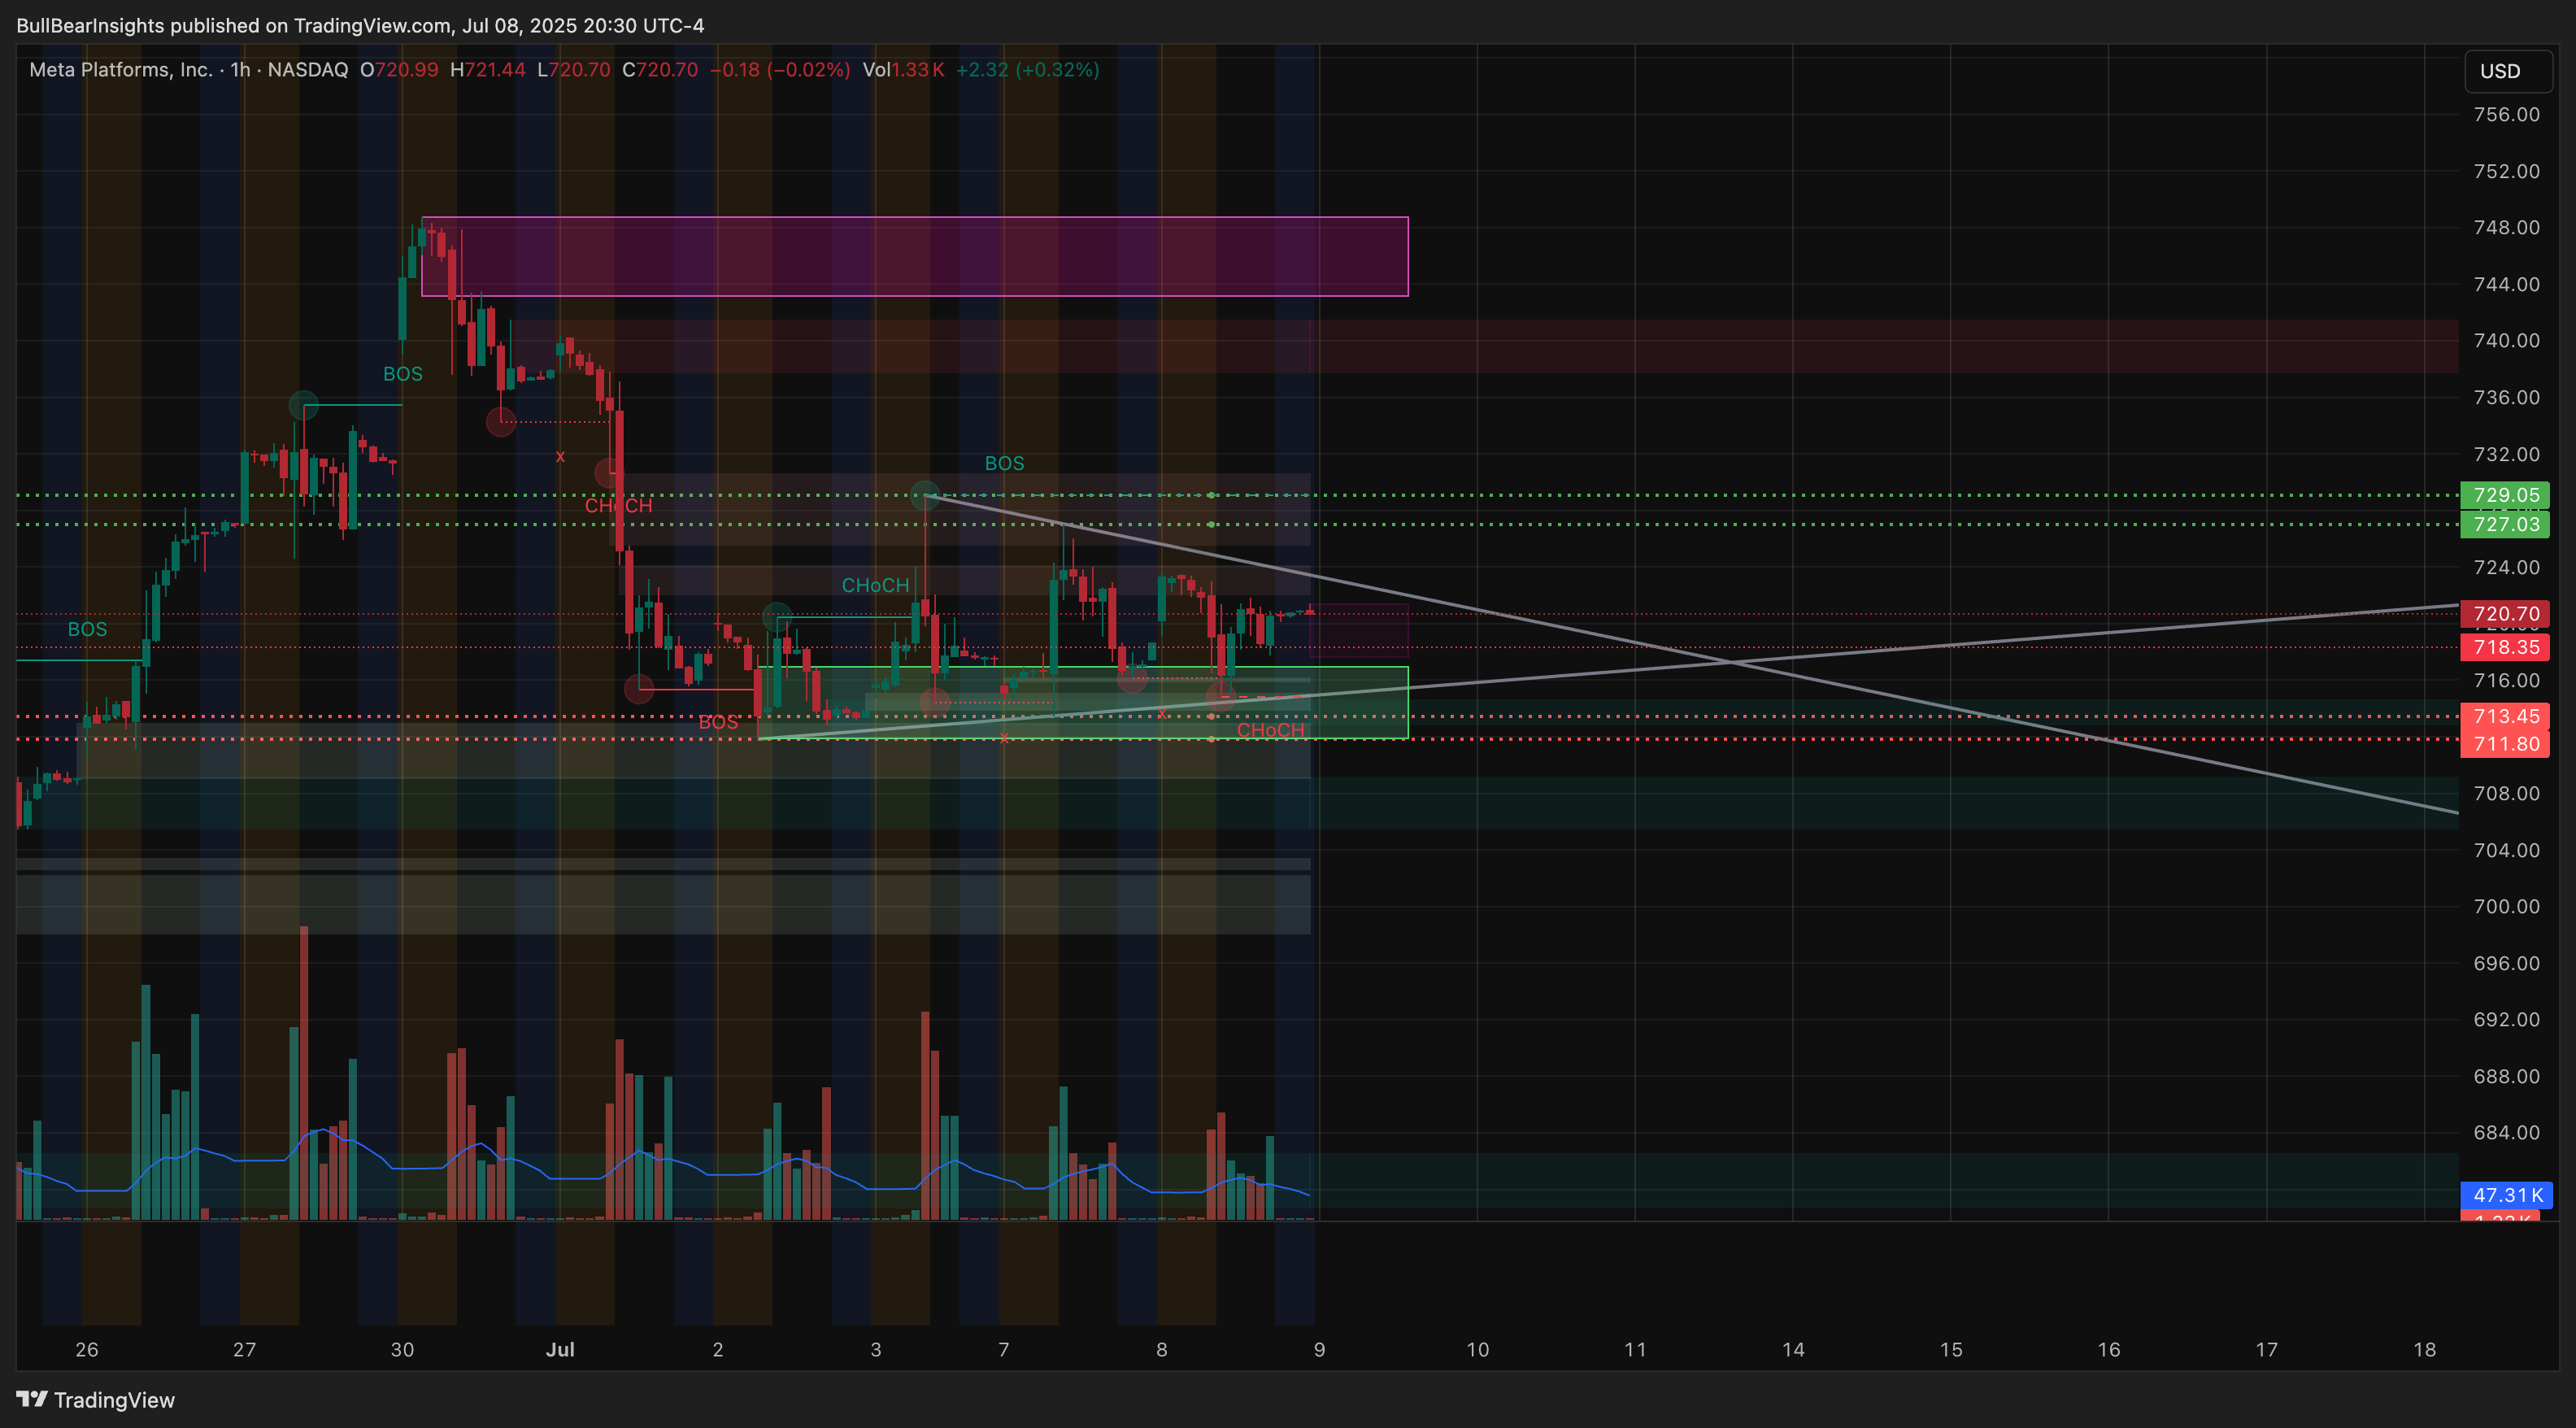Click the green CHoCH label near July 3

tap(875, 585)
